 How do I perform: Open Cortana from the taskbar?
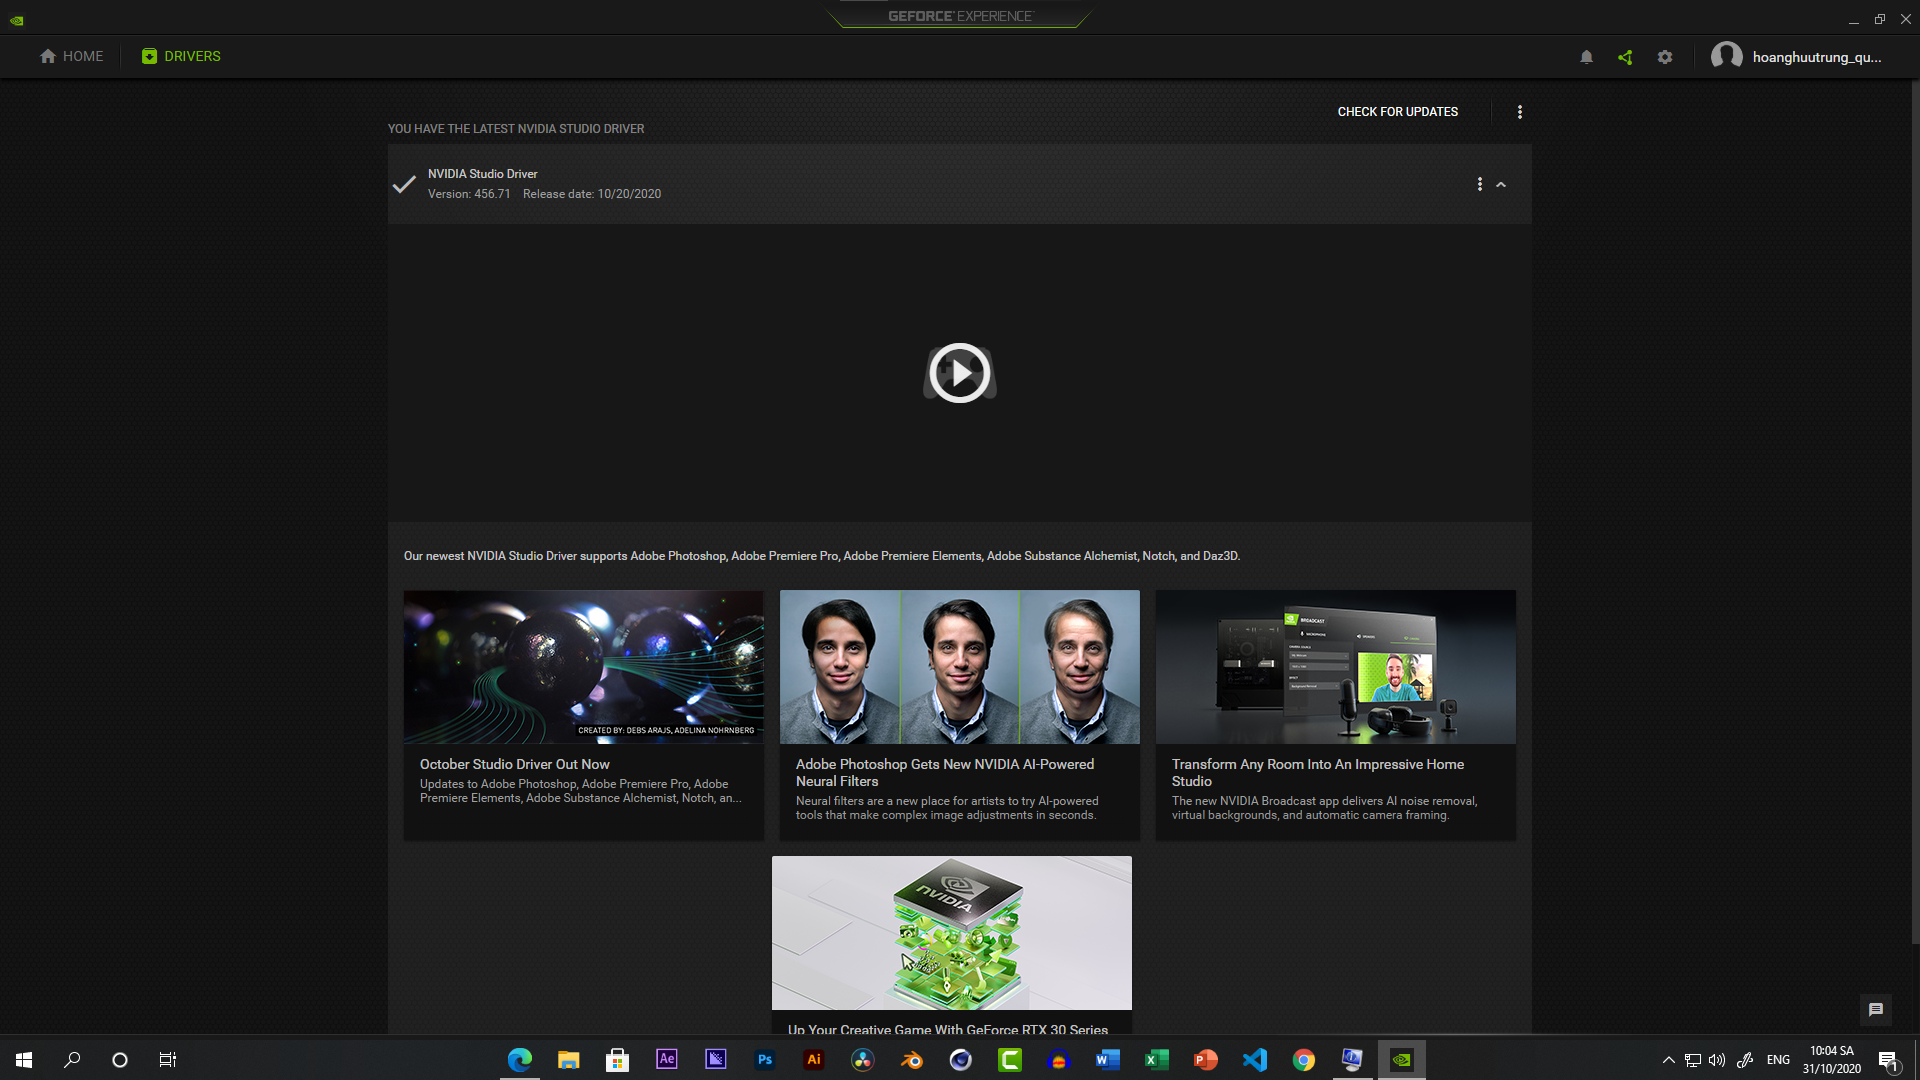click(120, 1060)
